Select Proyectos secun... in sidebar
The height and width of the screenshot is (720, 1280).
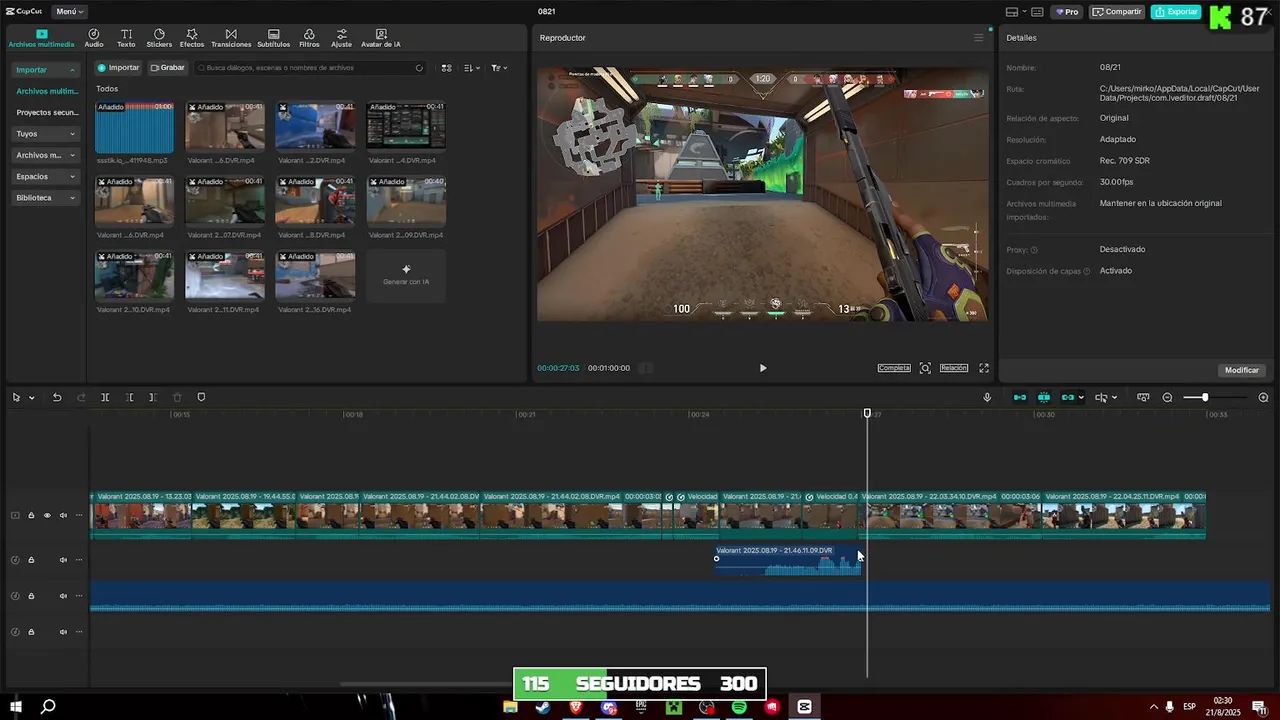[x=47, y=112]
